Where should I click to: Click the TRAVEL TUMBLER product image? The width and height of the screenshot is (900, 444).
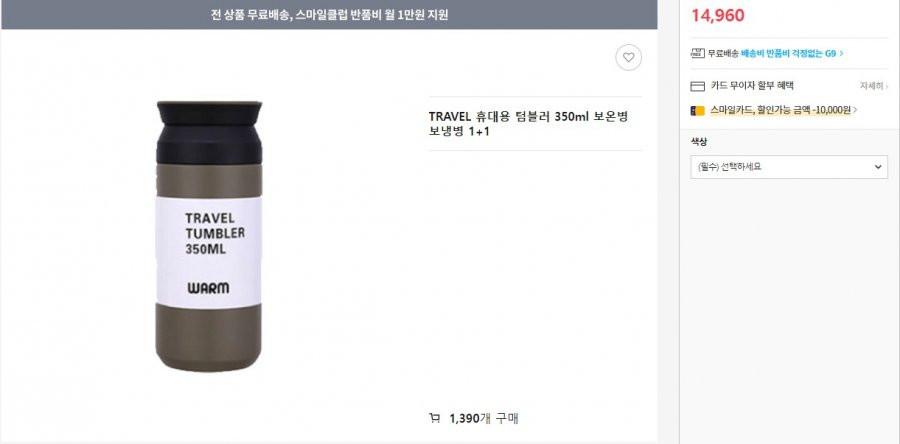click(x=209, y=236)
